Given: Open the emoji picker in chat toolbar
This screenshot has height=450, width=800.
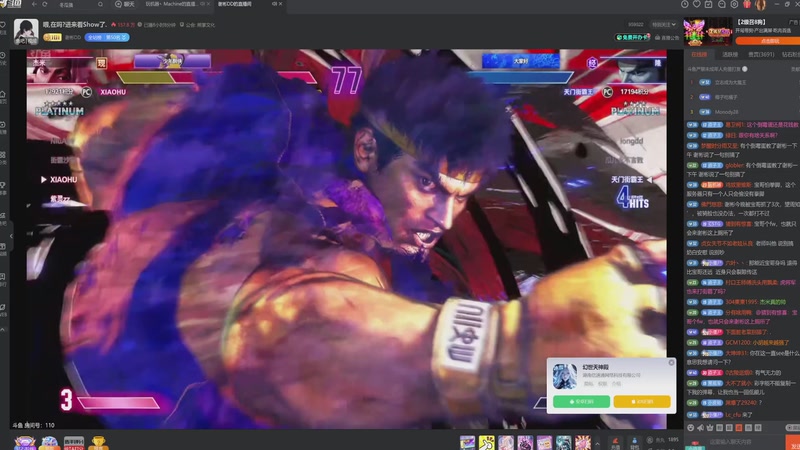Looking at the screenshot, I should [691, 428].
